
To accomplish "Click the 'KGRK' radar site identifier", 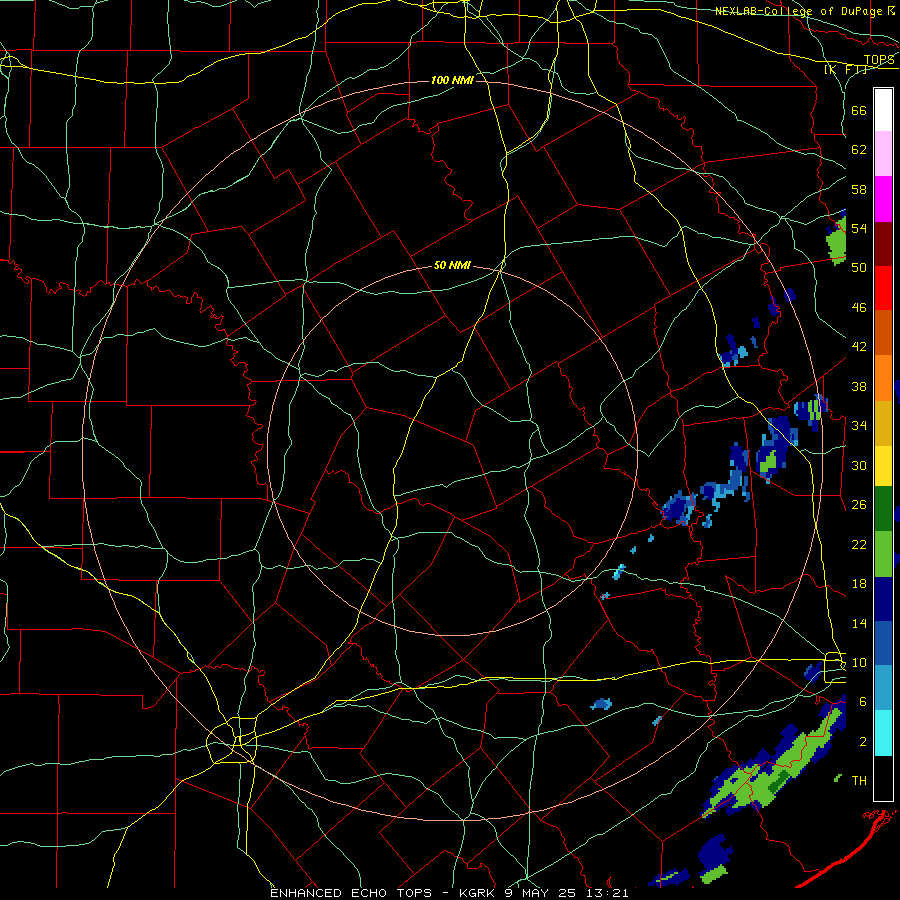I will pyautogui.click(x=479, y=893).
